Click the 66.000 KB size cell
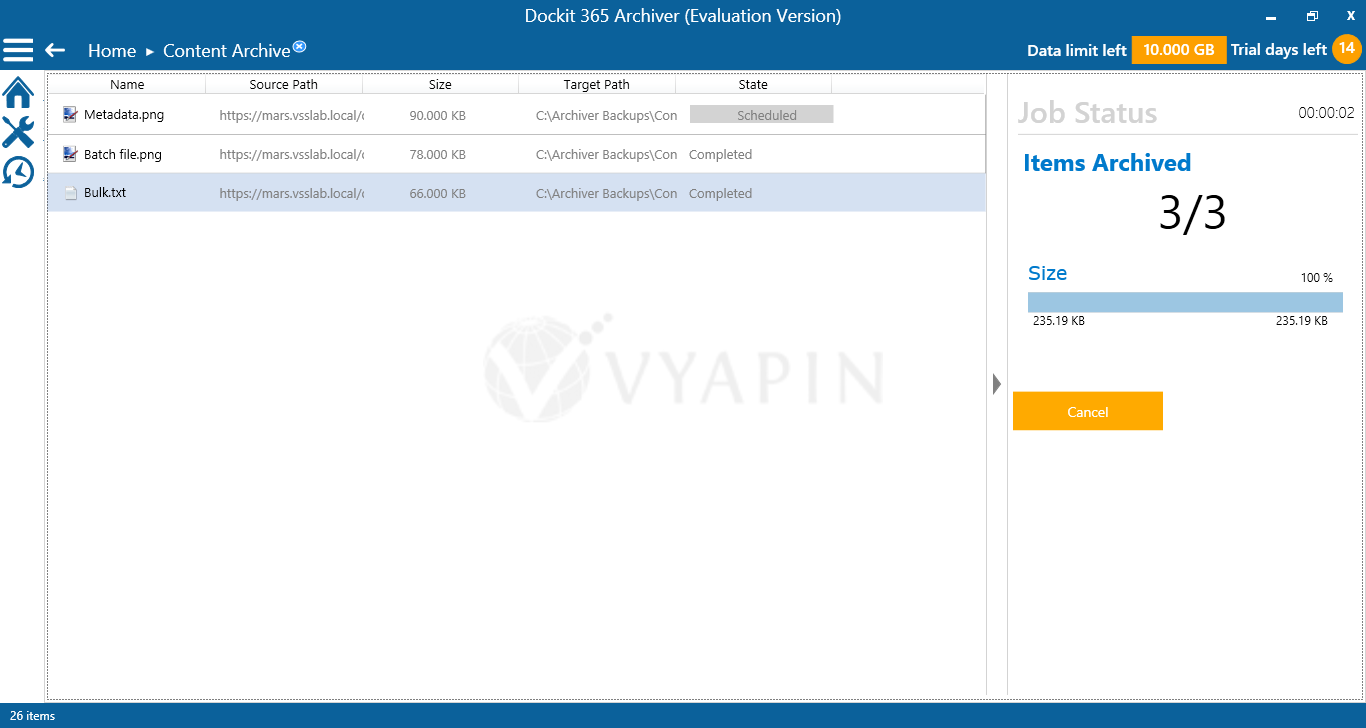 pyautogui.click(x=437, y=193)
